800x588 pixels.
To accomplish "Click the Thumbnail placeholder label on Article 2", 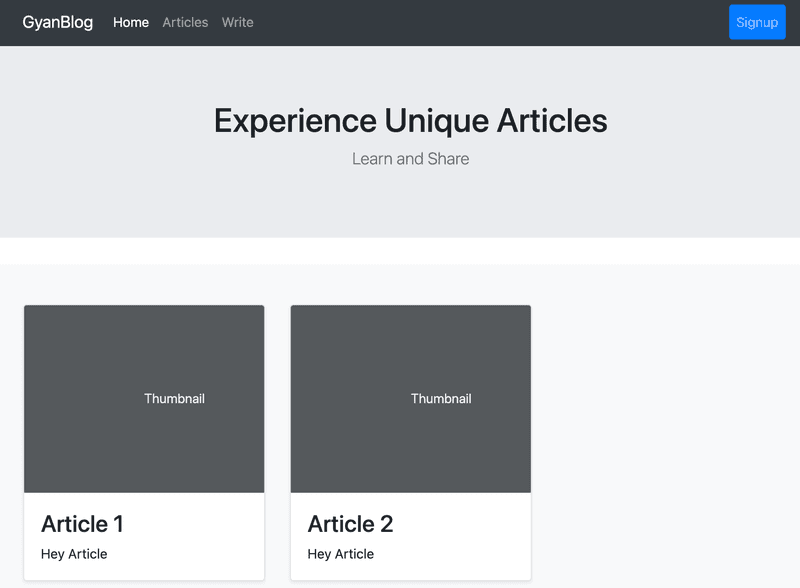I will click(442, 398).
